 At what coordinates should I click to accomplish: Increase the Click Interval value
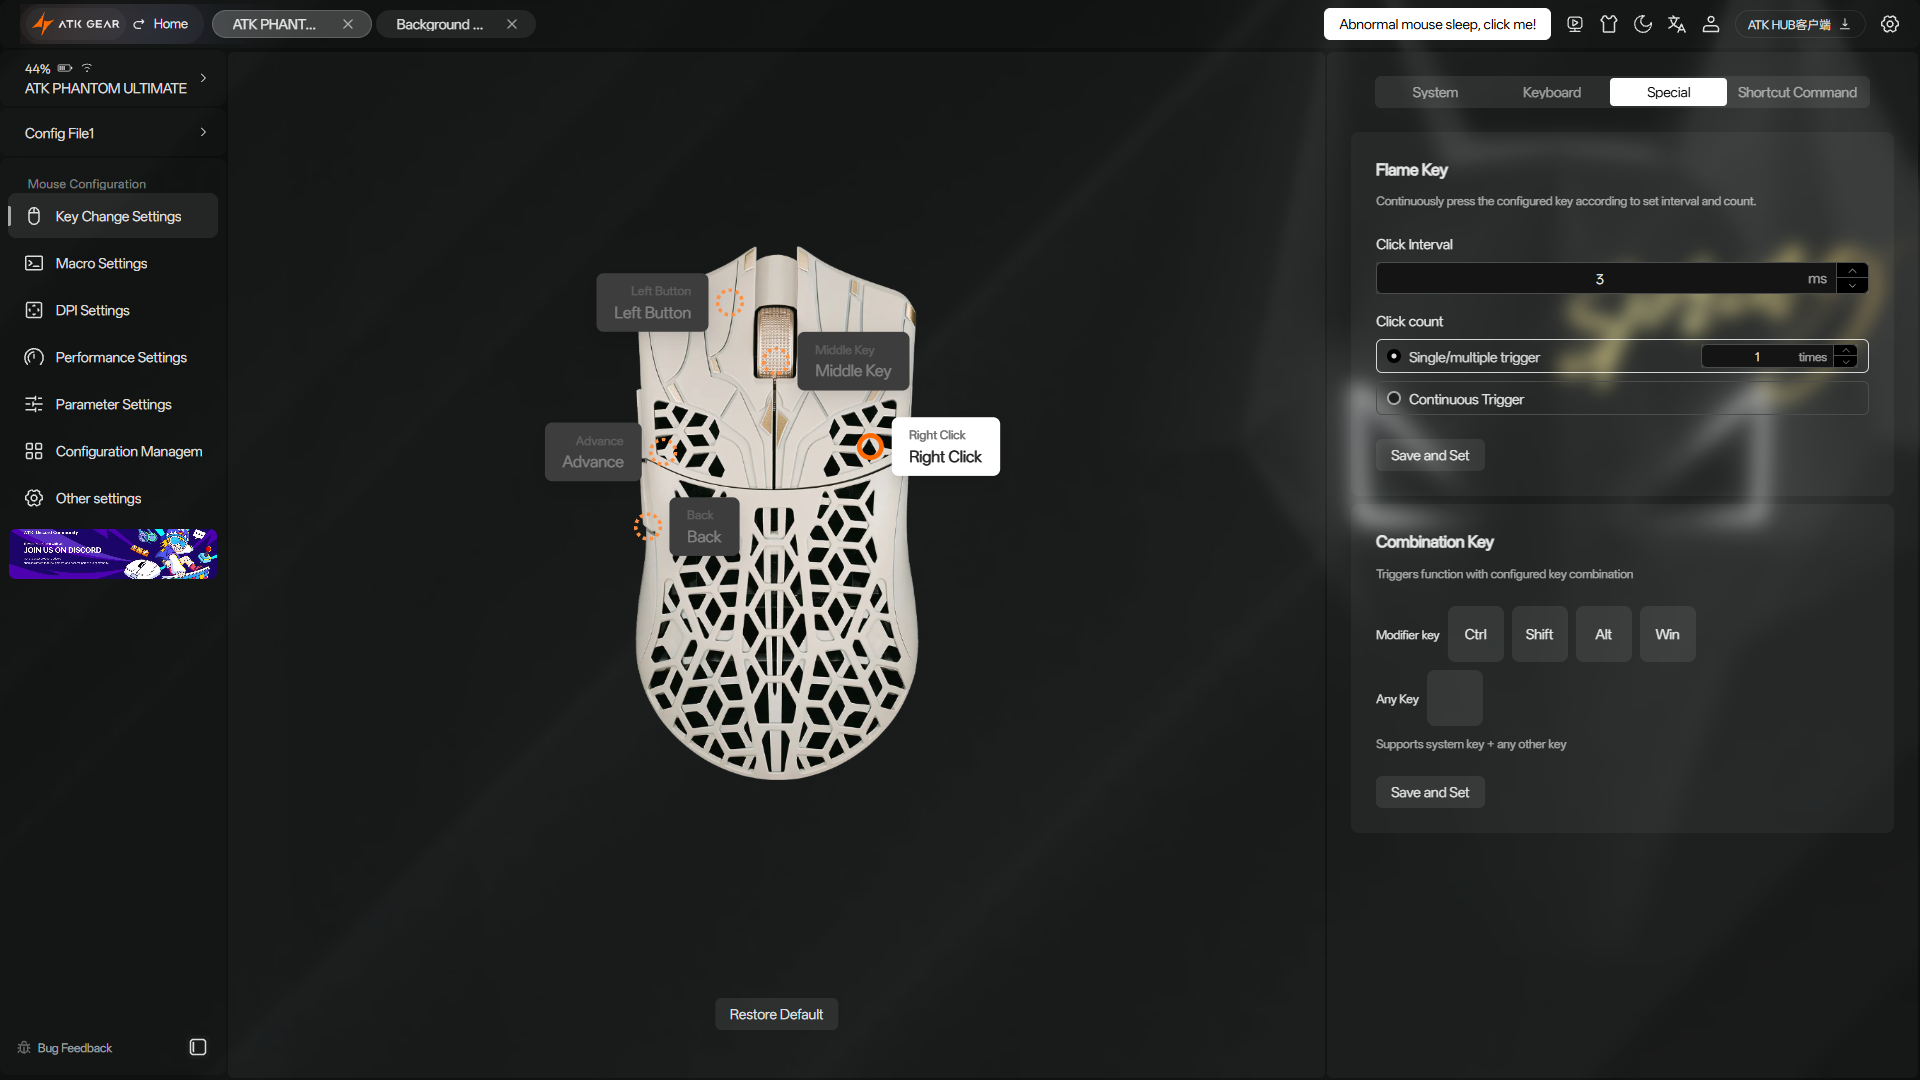(1852, 271)
